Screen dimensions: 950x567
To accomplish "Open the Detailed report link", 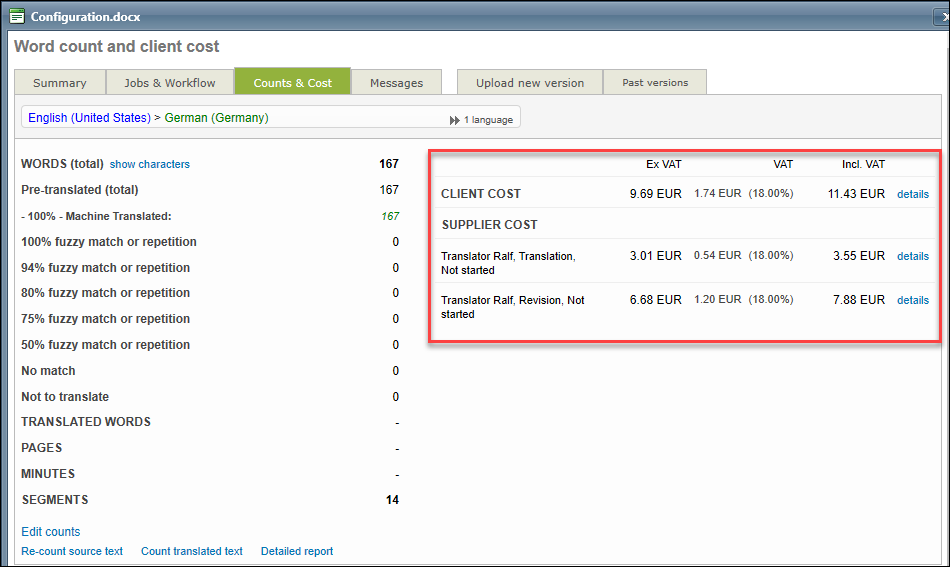I will [297, 551].
